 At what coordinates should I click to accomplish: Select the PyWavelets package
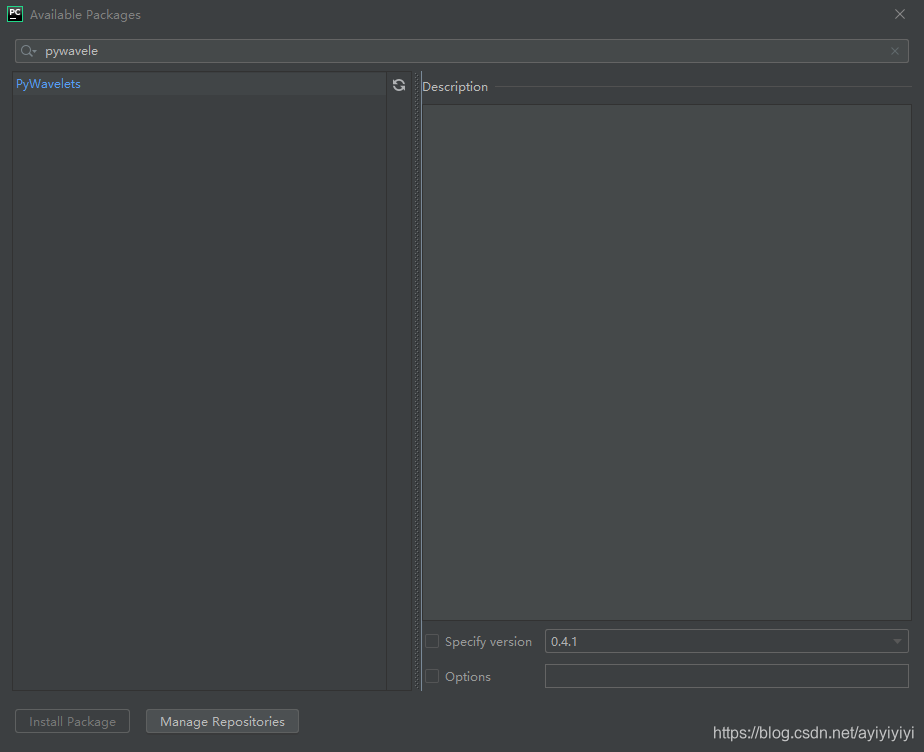pos(48,83)
